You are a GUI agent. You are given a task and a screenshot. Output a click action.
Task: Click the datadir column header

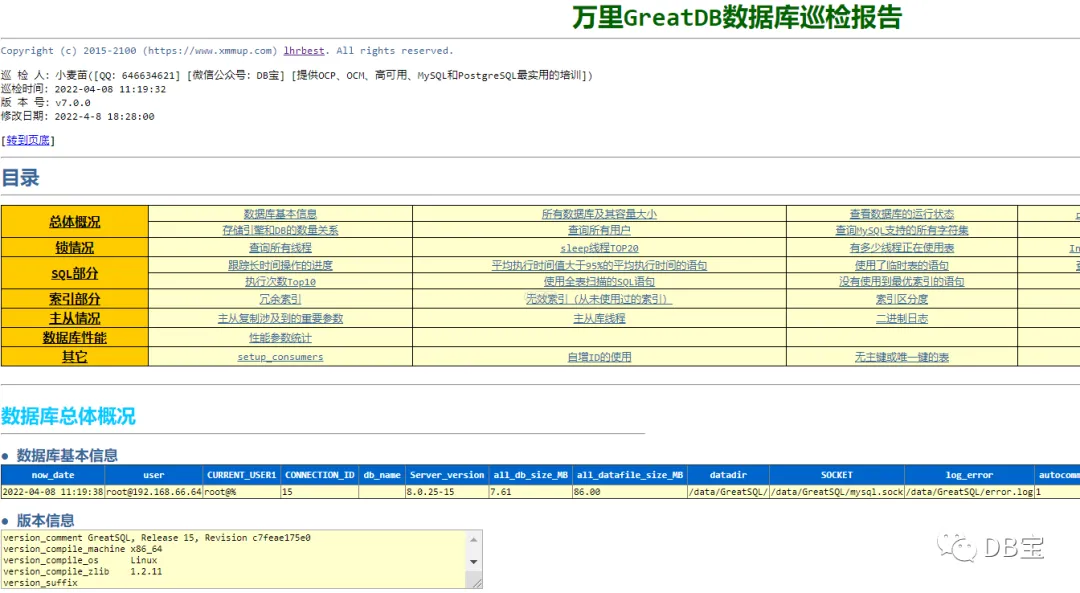pos(728,475)
